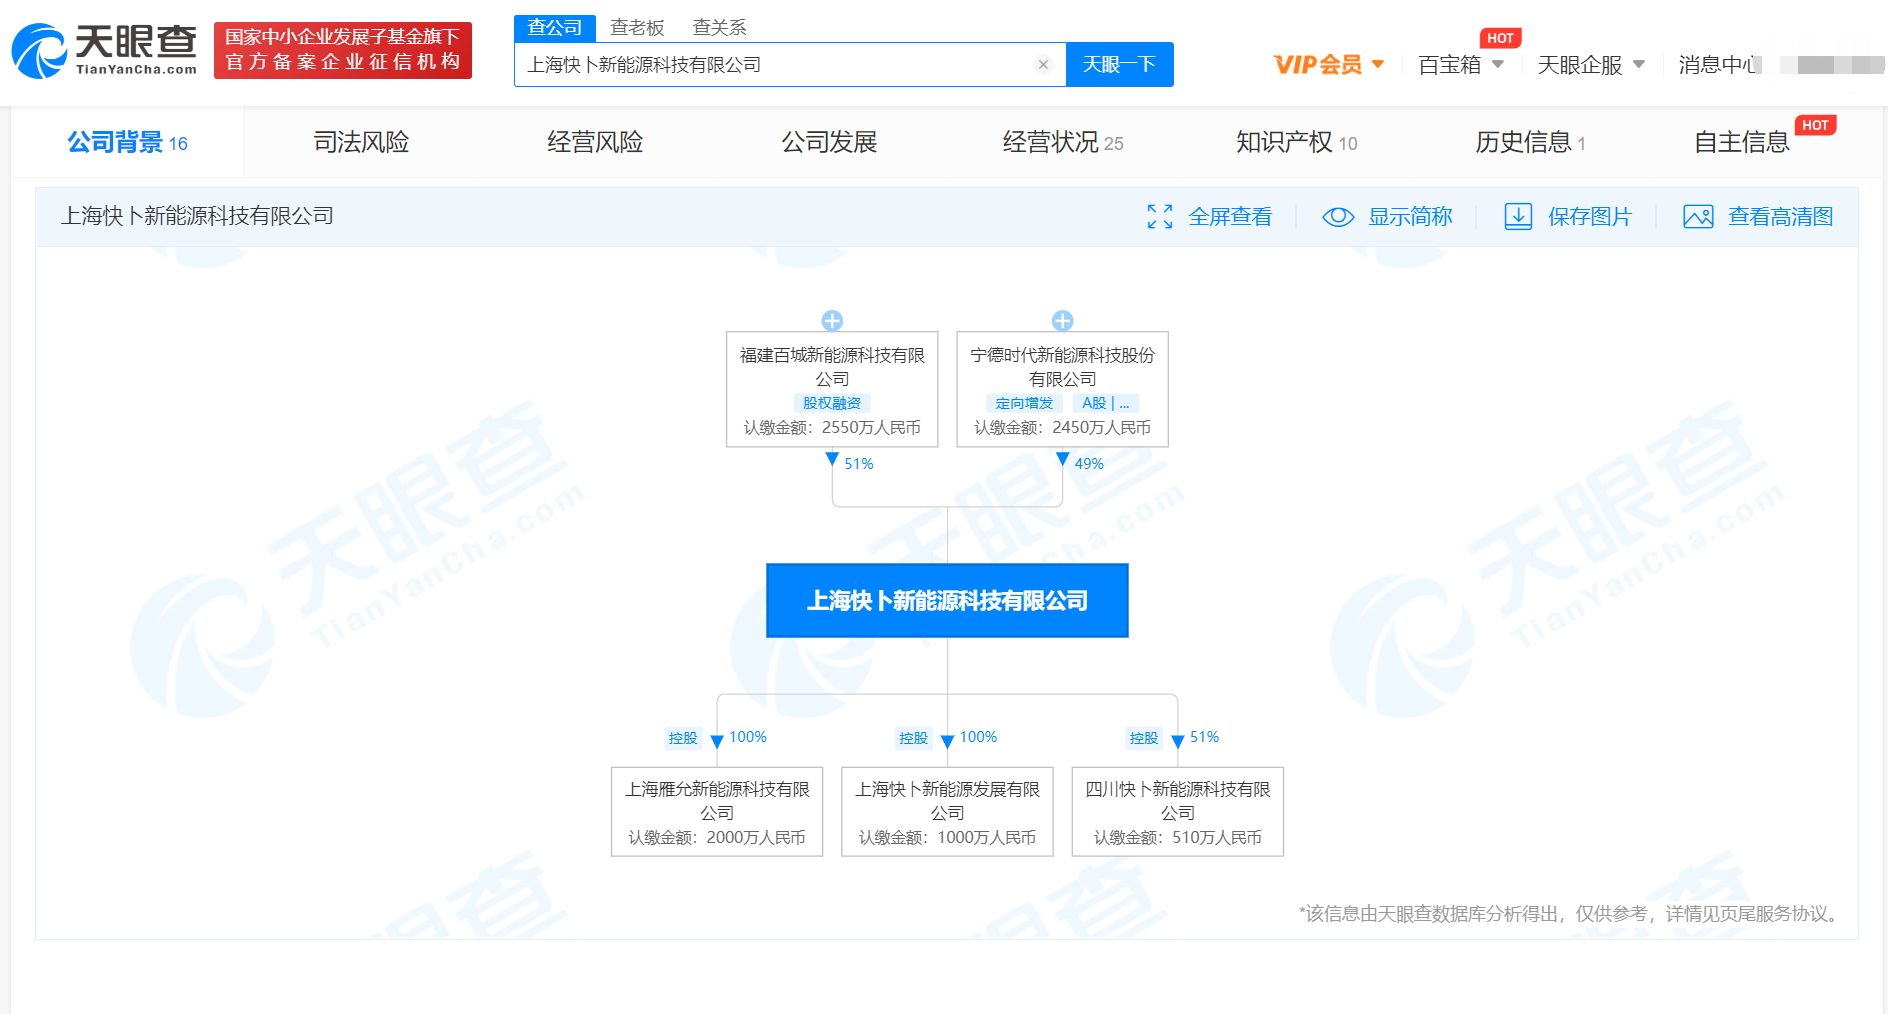This screenshot has width=1888, height=1014.
Task: Click the 定向增发 tag
Action: point(1024,403)
